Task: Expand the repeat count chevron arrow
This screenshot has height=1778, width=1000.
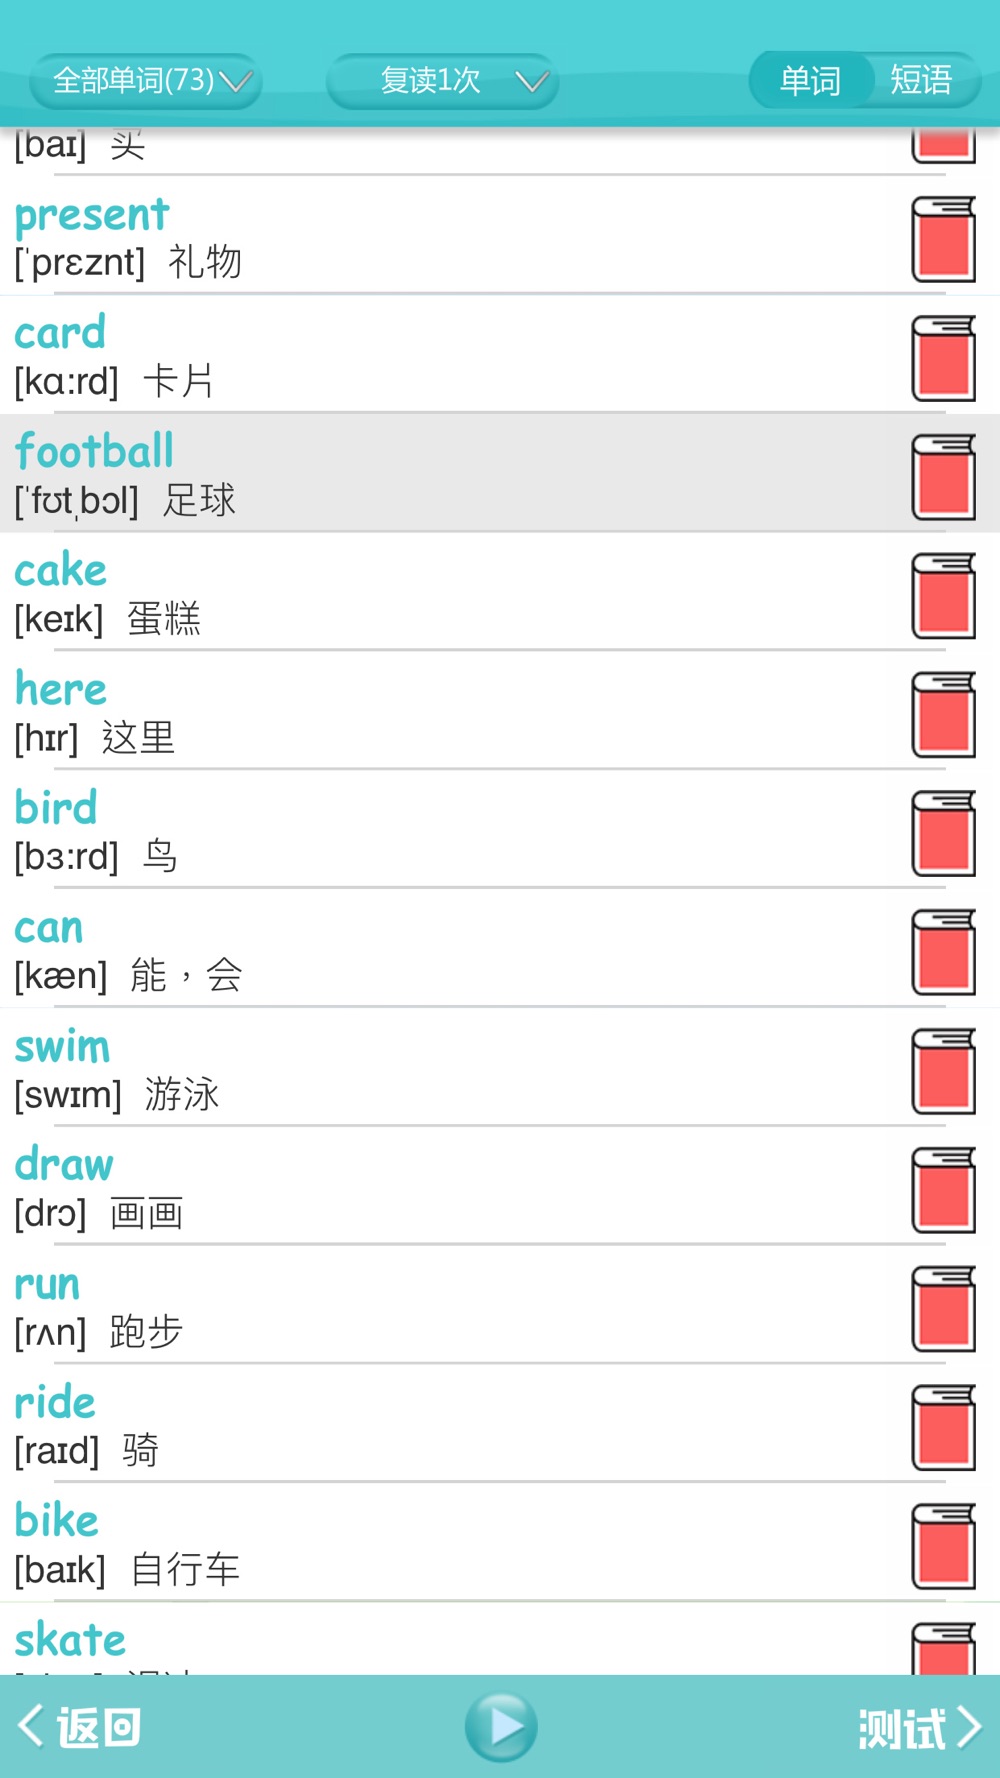Action: [532, 81]
